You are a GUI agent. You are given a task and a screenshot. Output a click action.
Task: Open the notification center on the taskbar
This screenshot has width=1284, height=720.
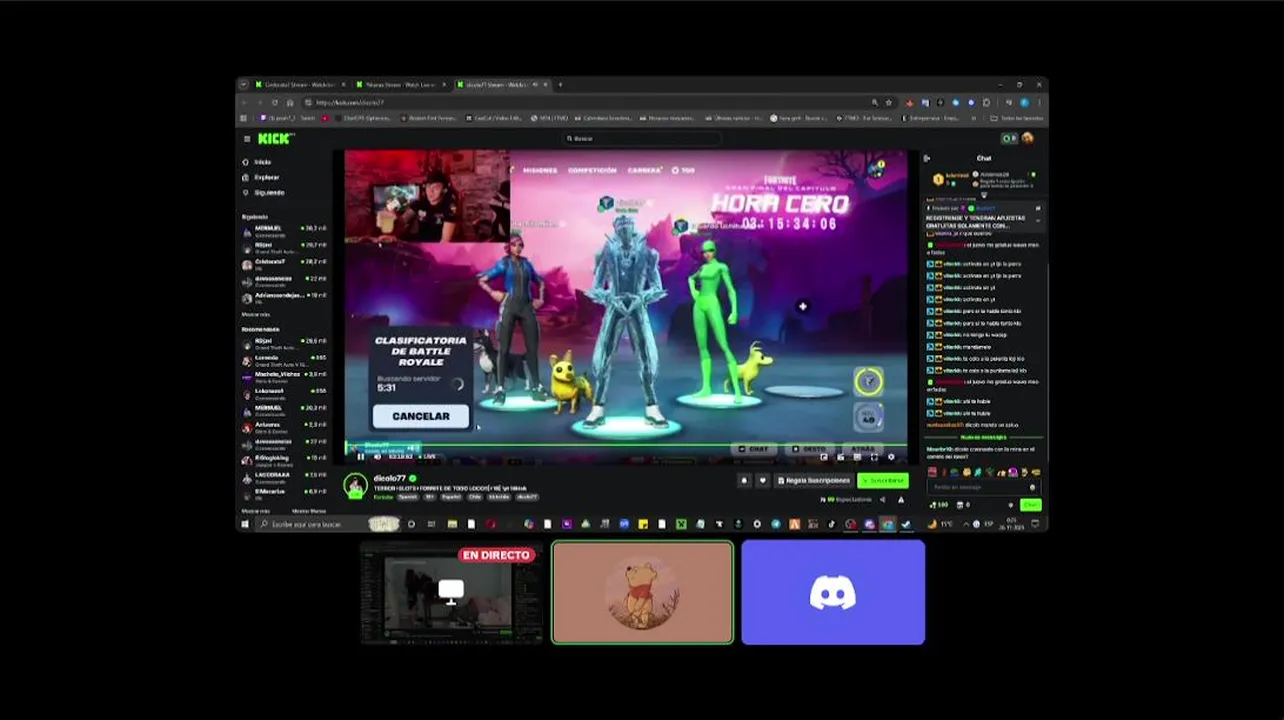[1036, 524]
